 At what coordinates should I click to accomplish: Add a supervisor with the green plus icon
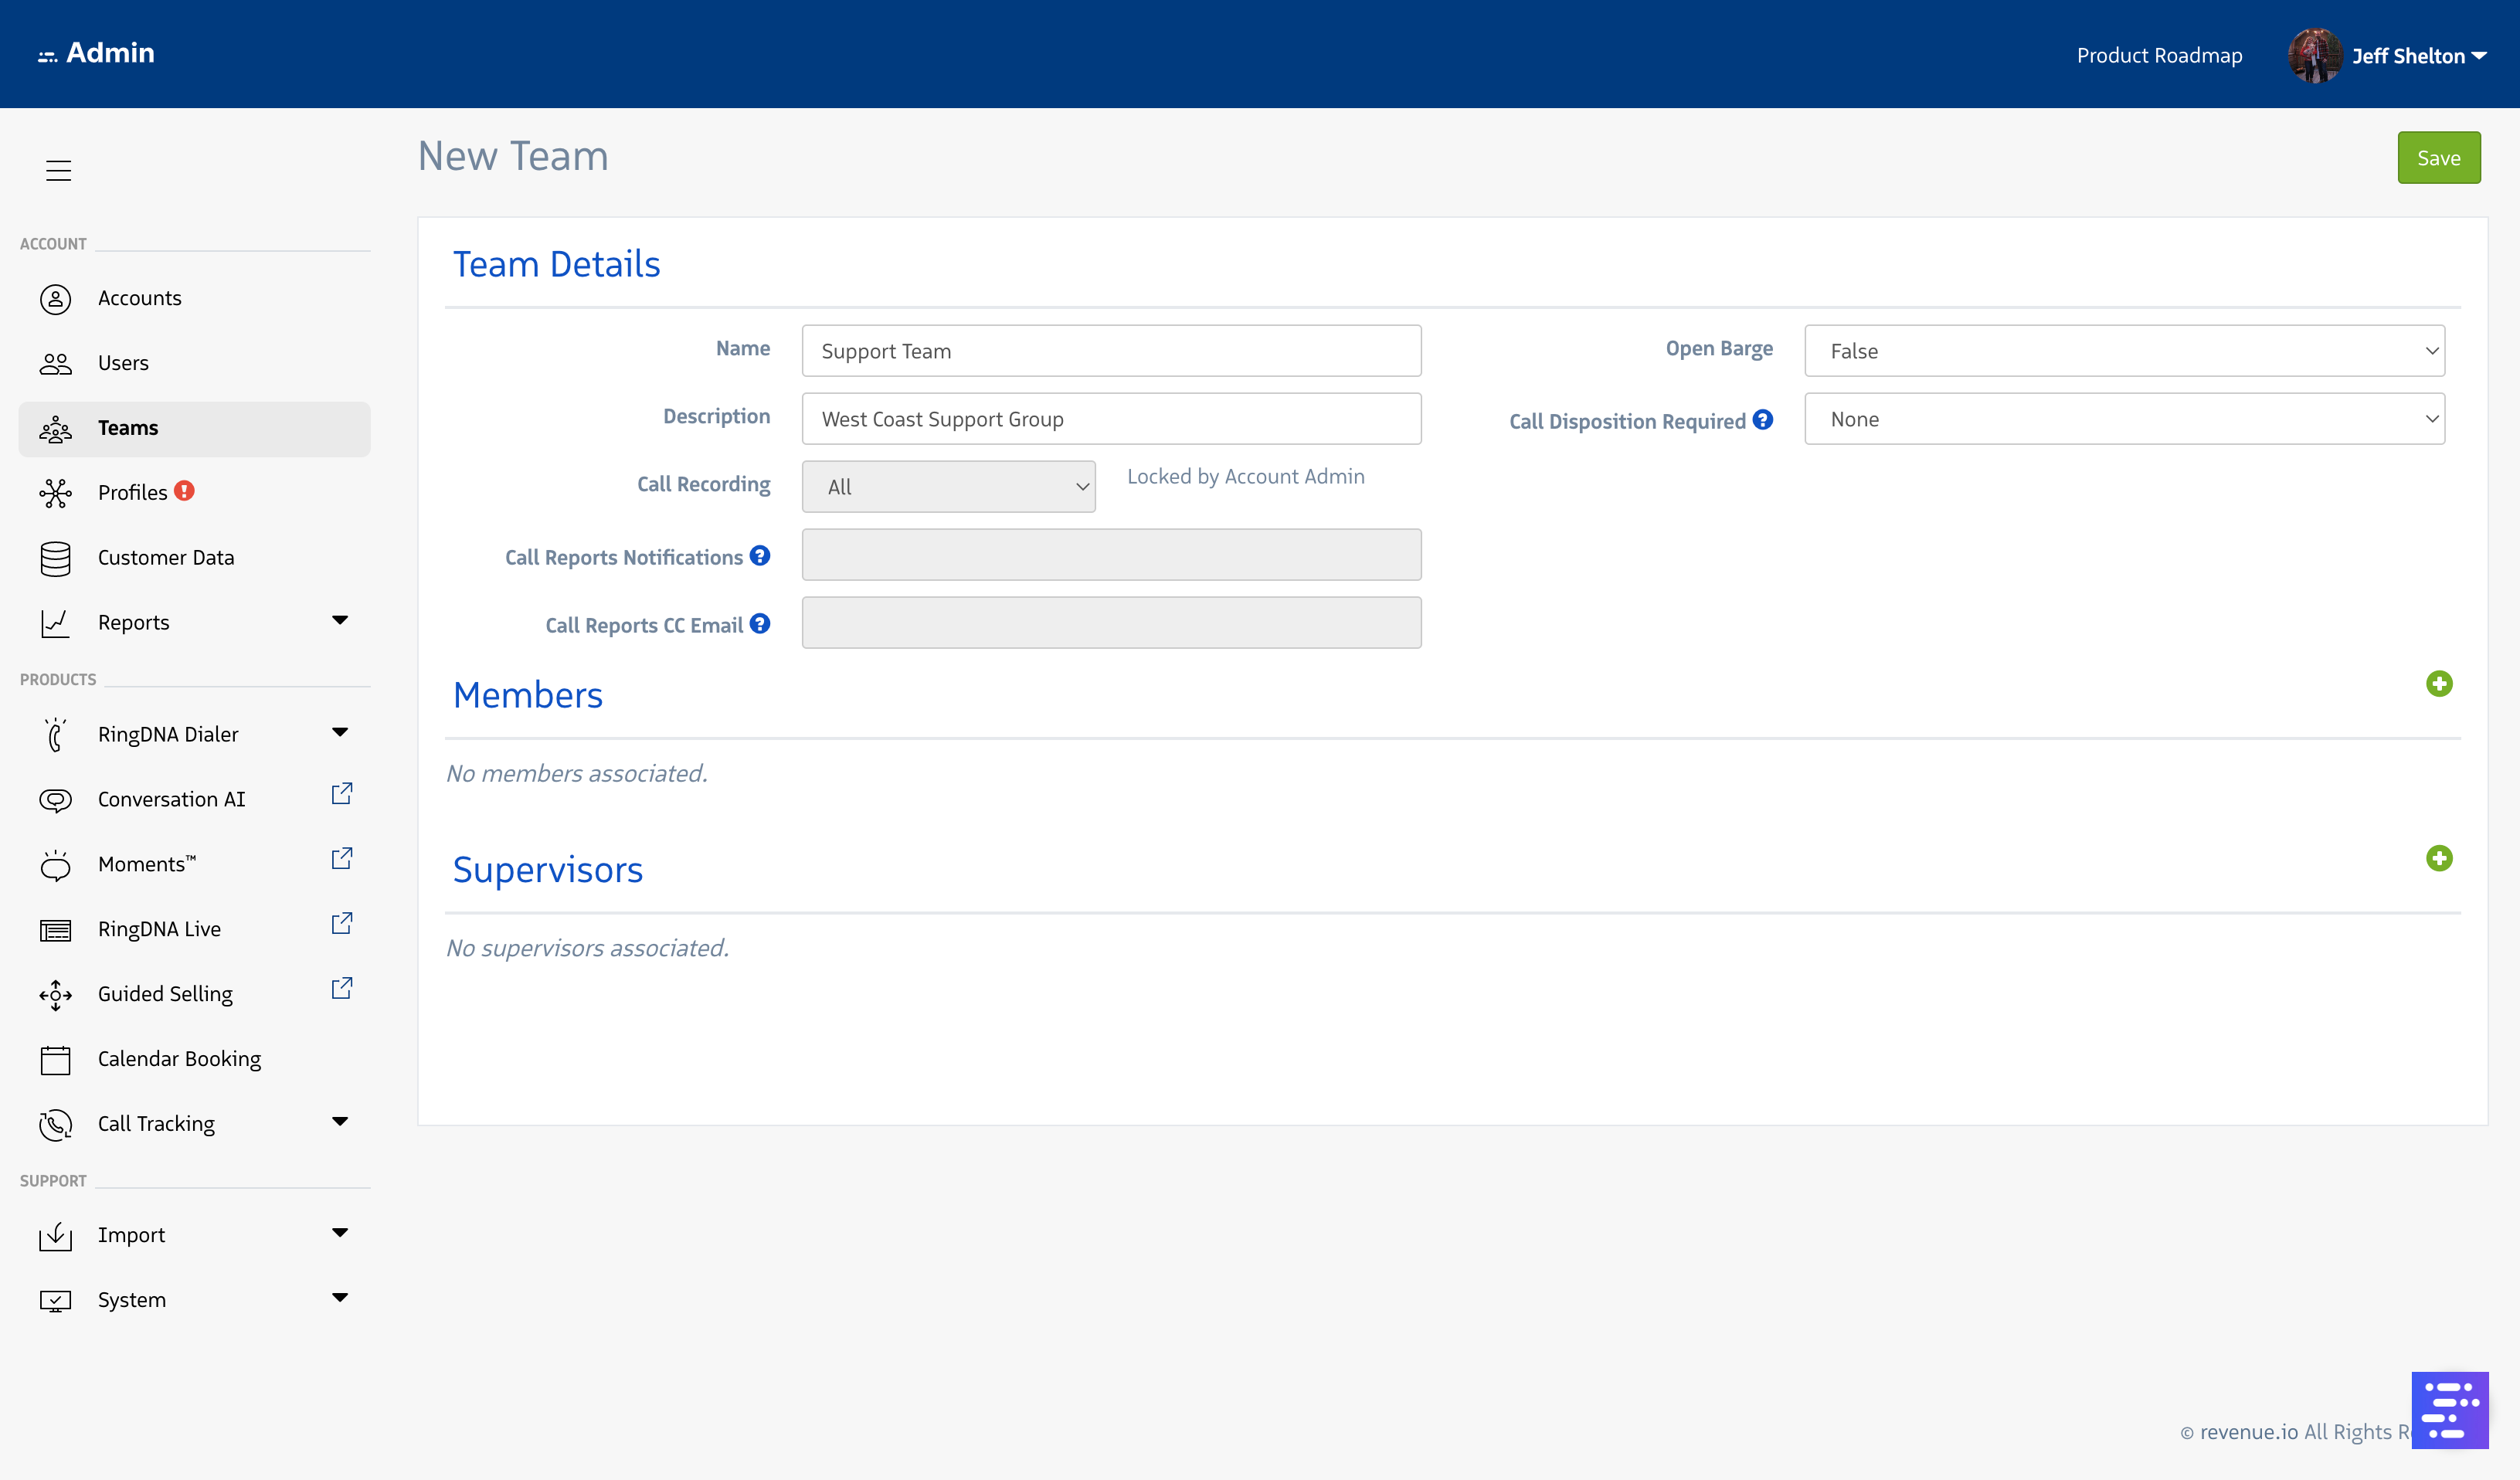click(2438, 858)
